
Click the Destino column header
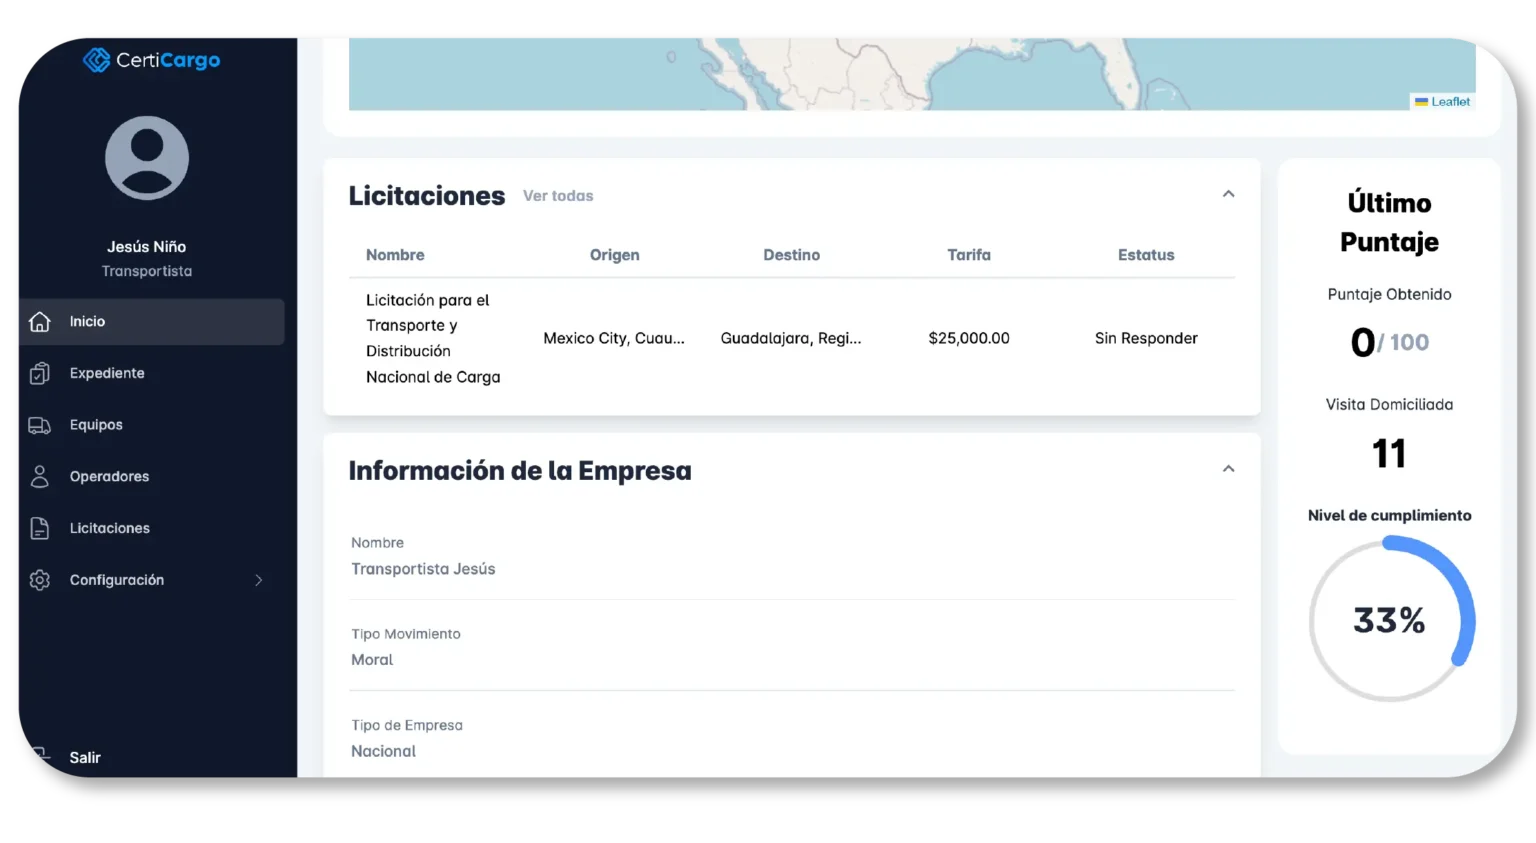(x=792, y=255)
